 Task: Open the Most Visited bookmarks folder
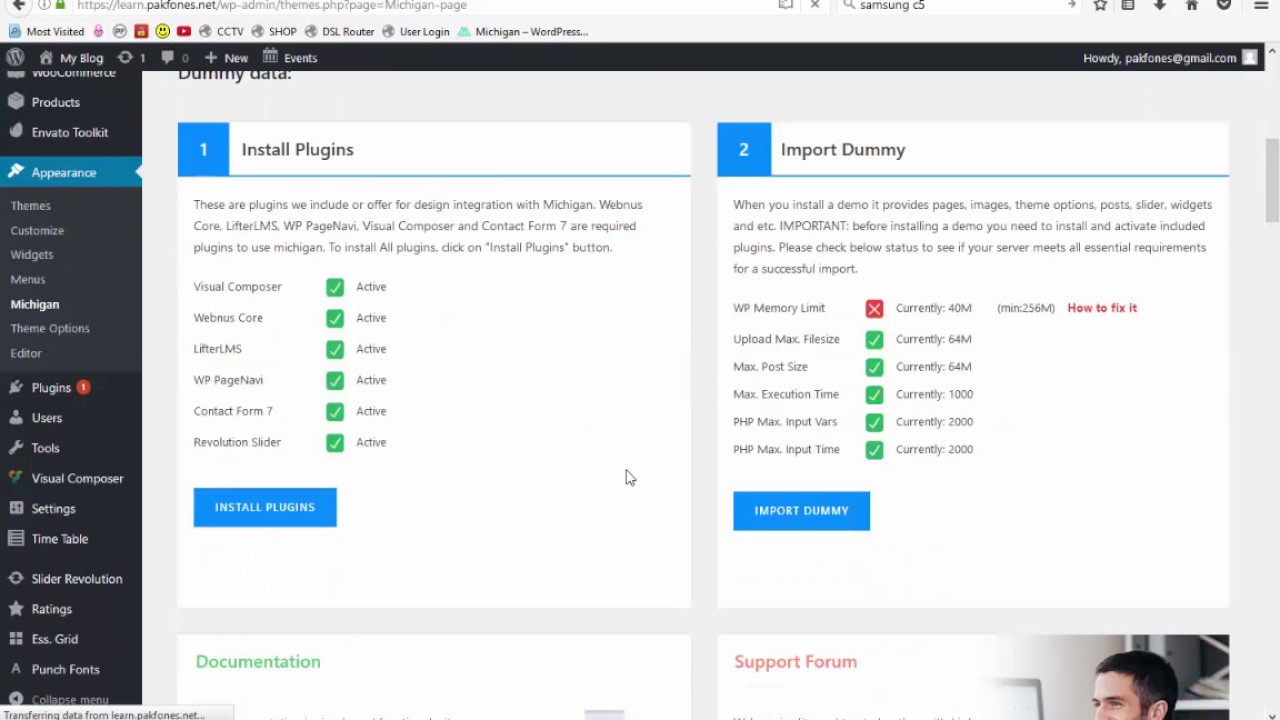click(47, 31)
